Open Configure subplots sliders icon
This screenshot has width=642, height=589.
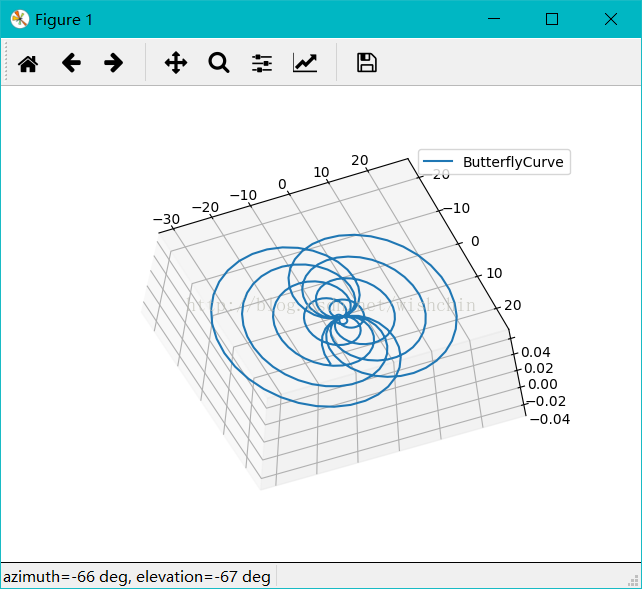click(x=262, y=63)
